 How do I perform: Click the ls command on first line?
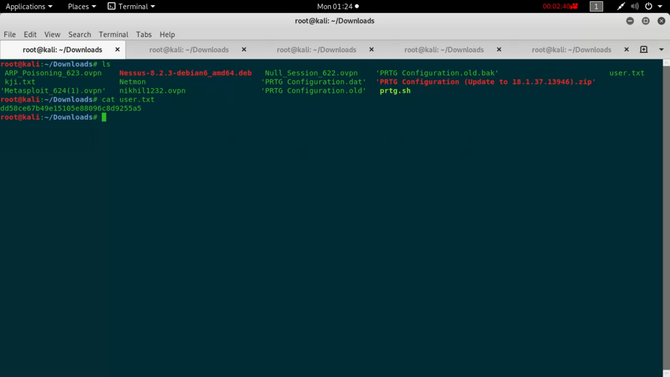click(x=106, y=64)
